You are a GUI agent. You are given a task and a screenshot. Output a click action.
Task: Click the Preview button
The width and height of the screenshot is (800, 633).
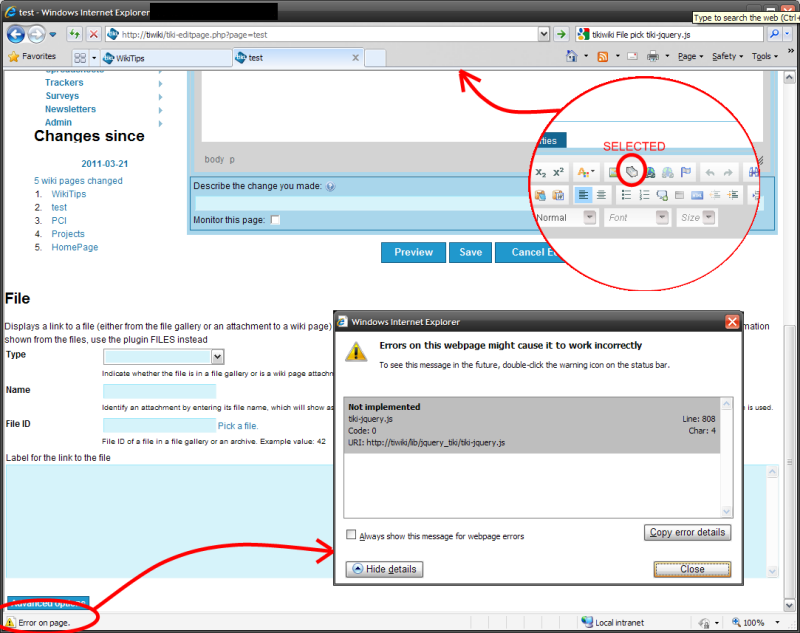coord(413,252)
